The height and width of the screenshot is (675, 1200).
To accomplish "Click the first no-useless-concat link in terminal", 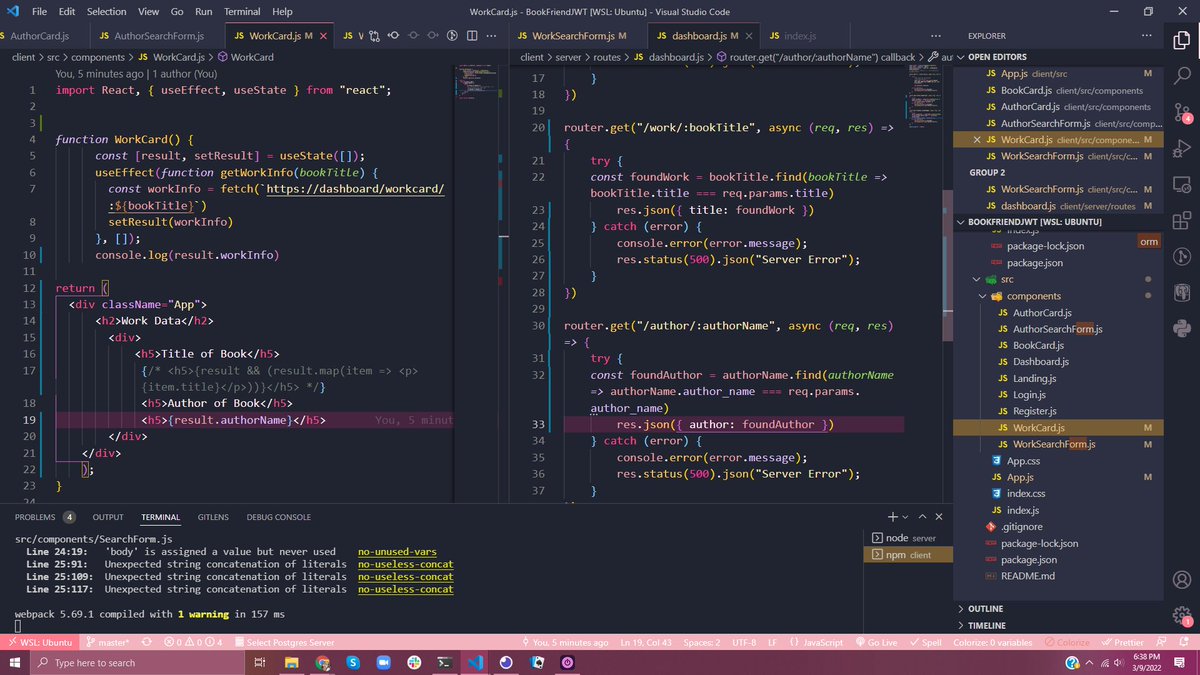I will tap(405, 564).
